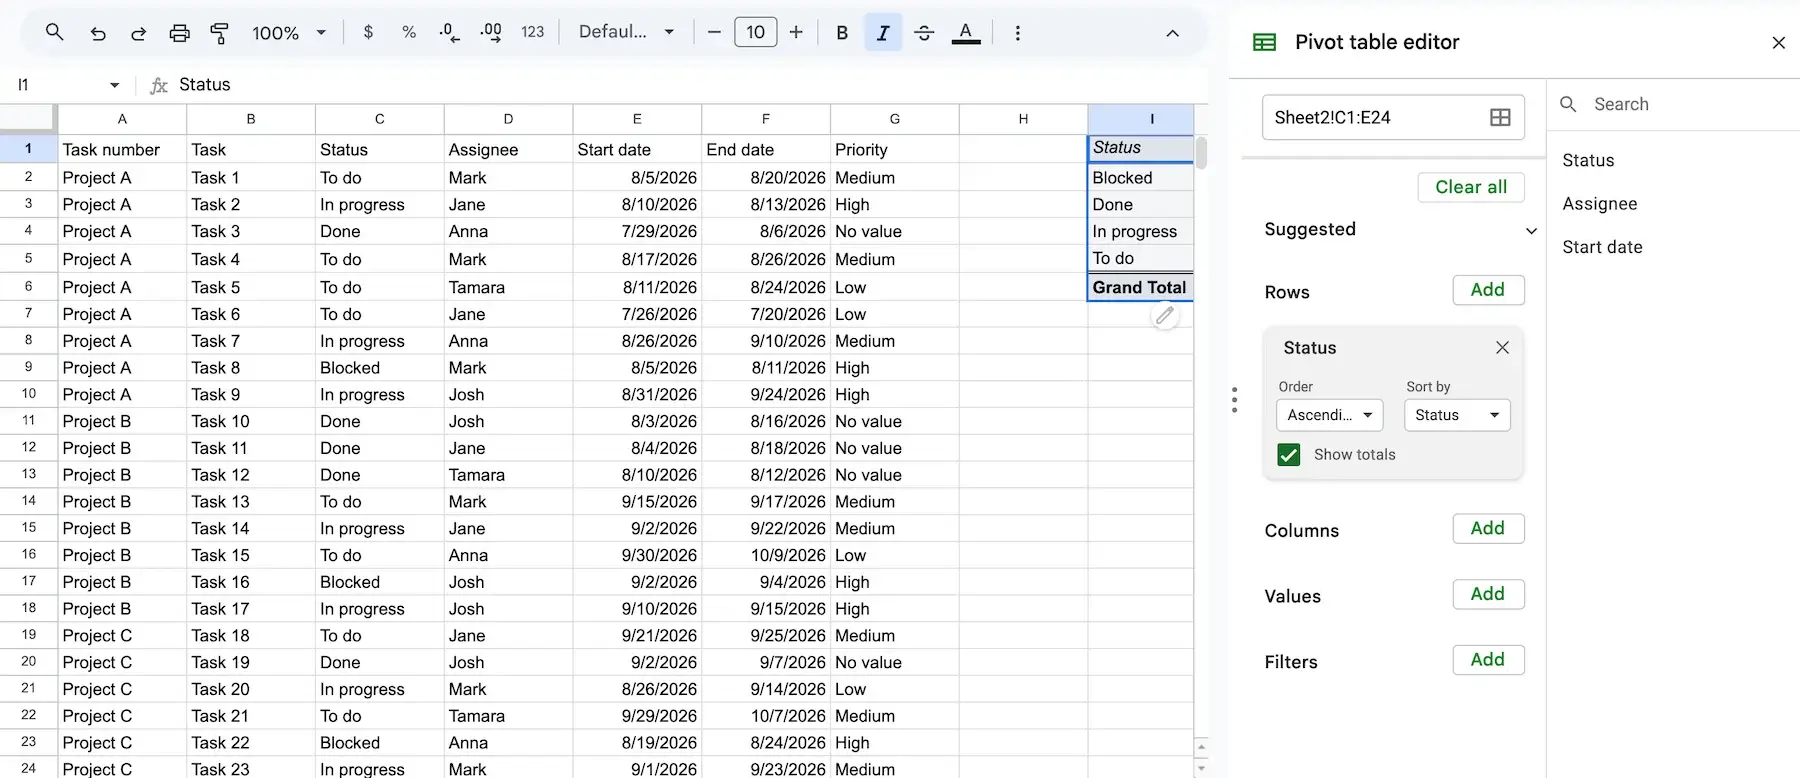
Task: Click the Tamara cell in Task 5 row
Action: [508, 287]
